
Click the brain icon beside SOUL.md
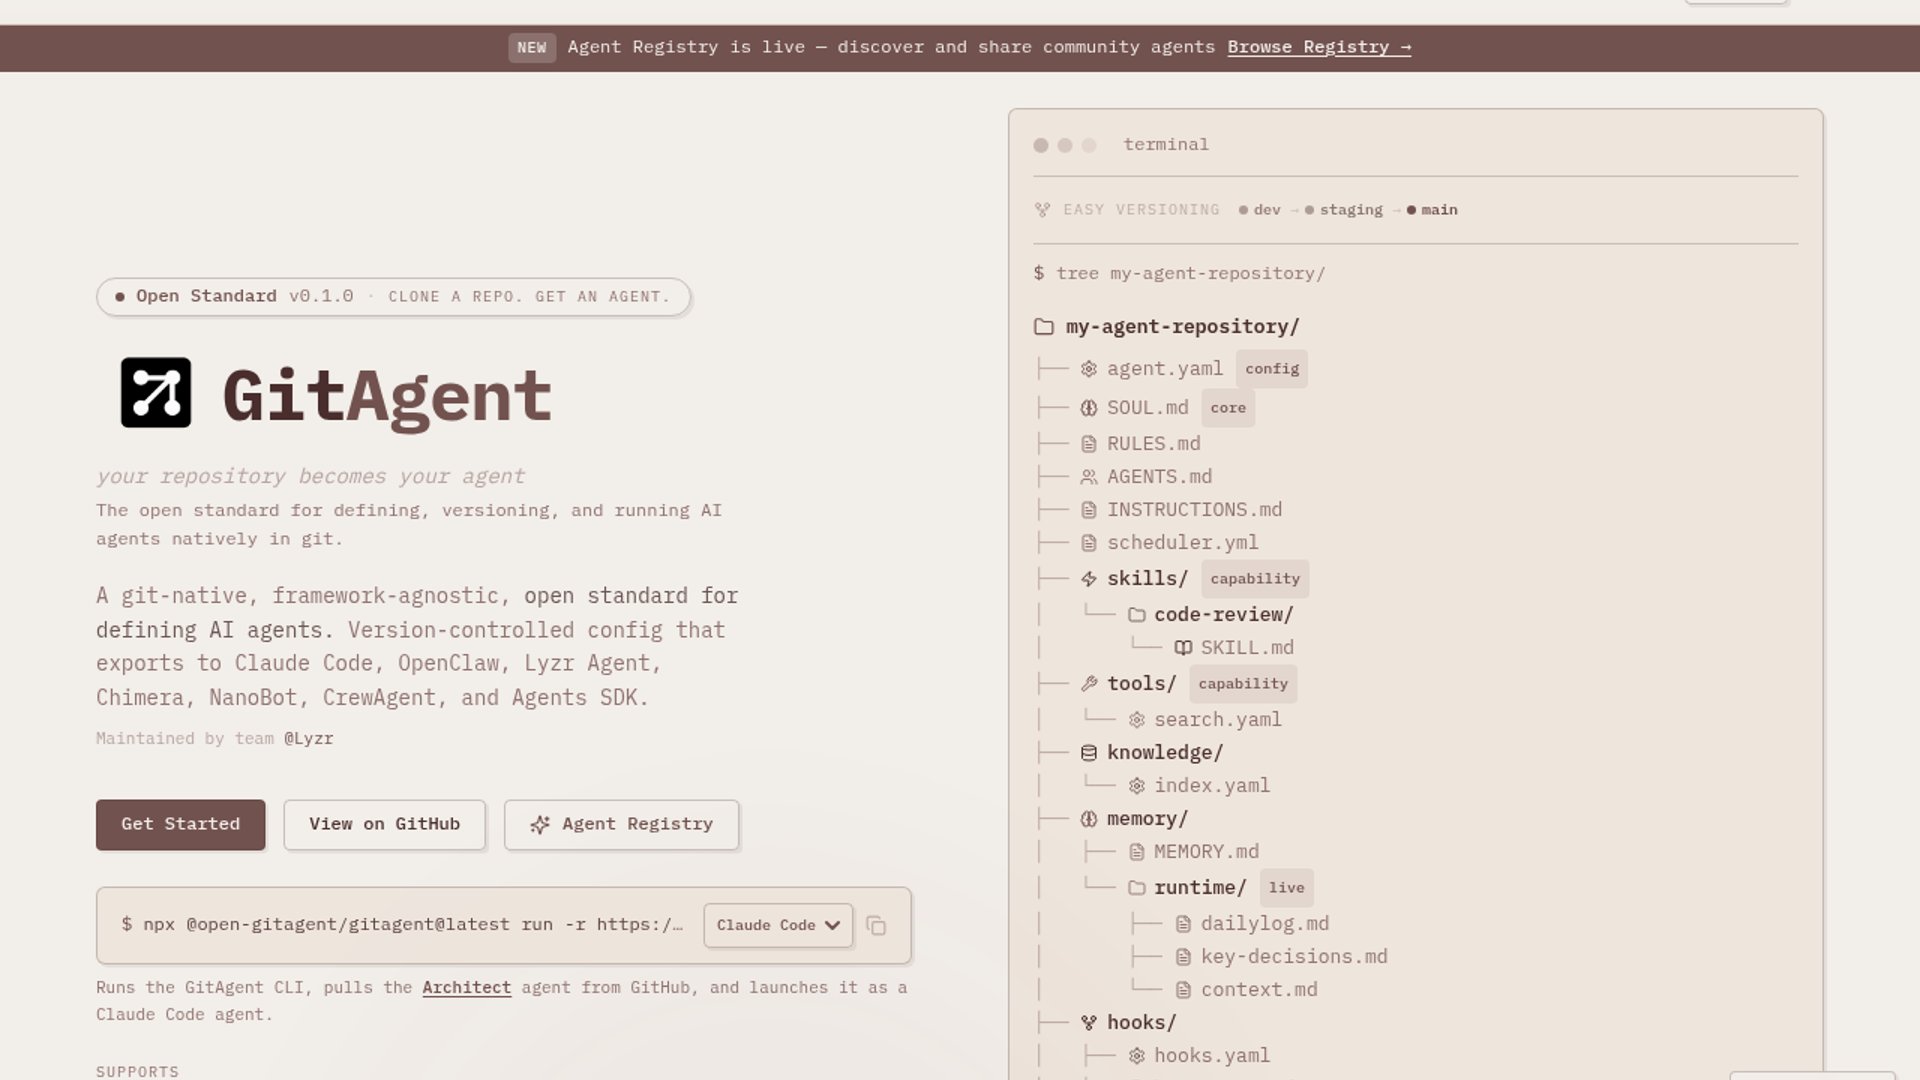point(1089,408)
